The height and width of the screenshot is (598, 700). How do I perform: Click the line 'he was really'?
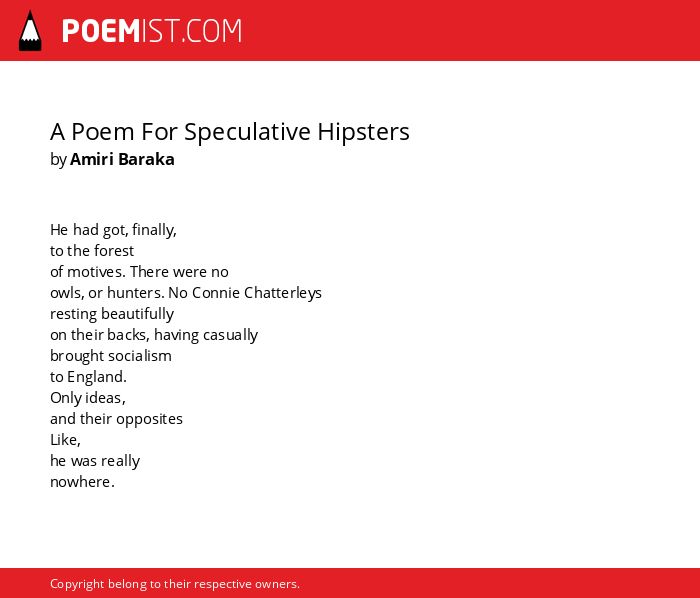point(95,461)
